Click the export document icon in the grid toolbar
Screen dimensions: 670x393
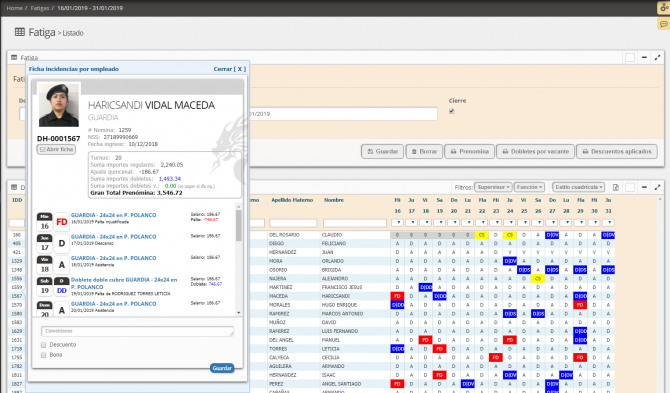click(616, 187)
